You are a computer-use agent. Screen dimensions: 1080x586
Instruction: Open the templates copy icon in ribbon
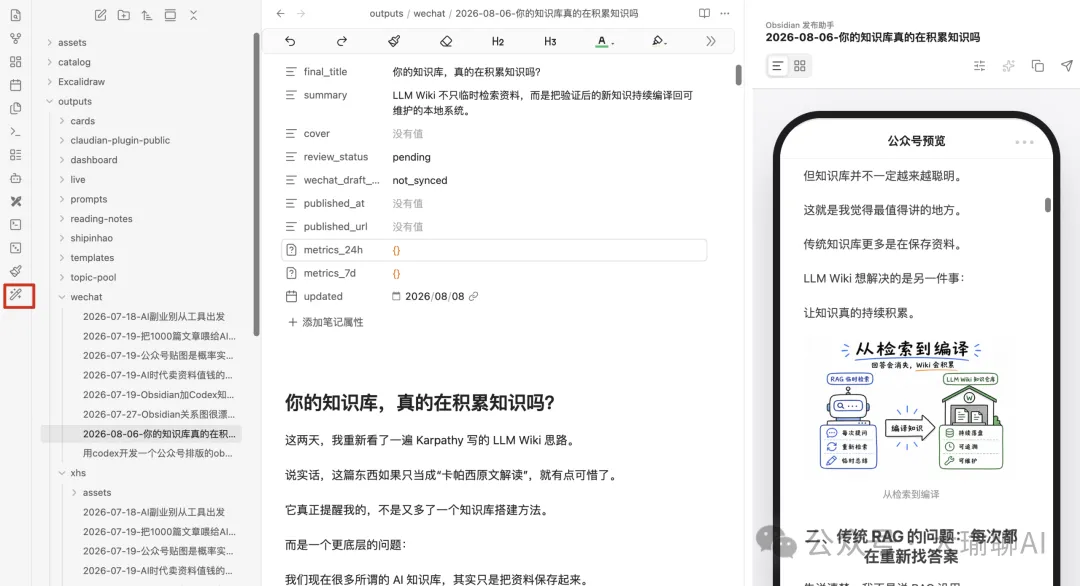pyautogui.click(x=15, y=108)
